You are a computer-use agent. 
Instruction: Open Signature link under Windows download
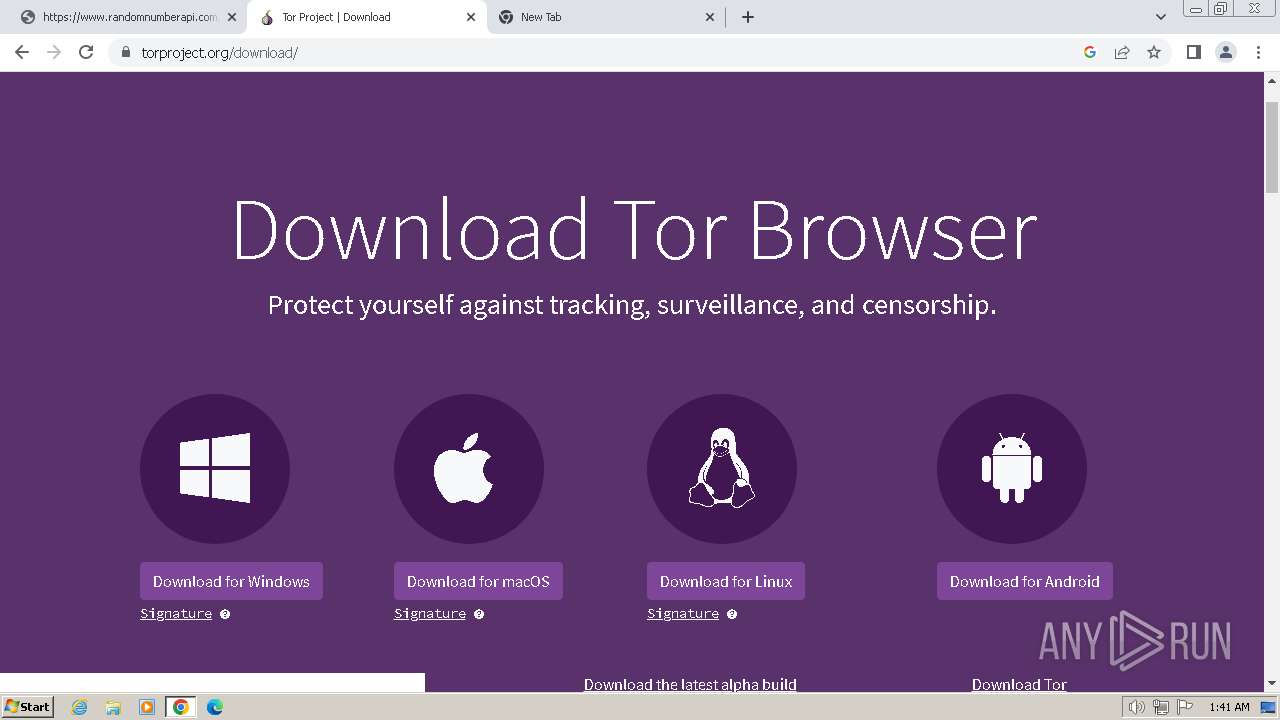[x=176, y=614]
